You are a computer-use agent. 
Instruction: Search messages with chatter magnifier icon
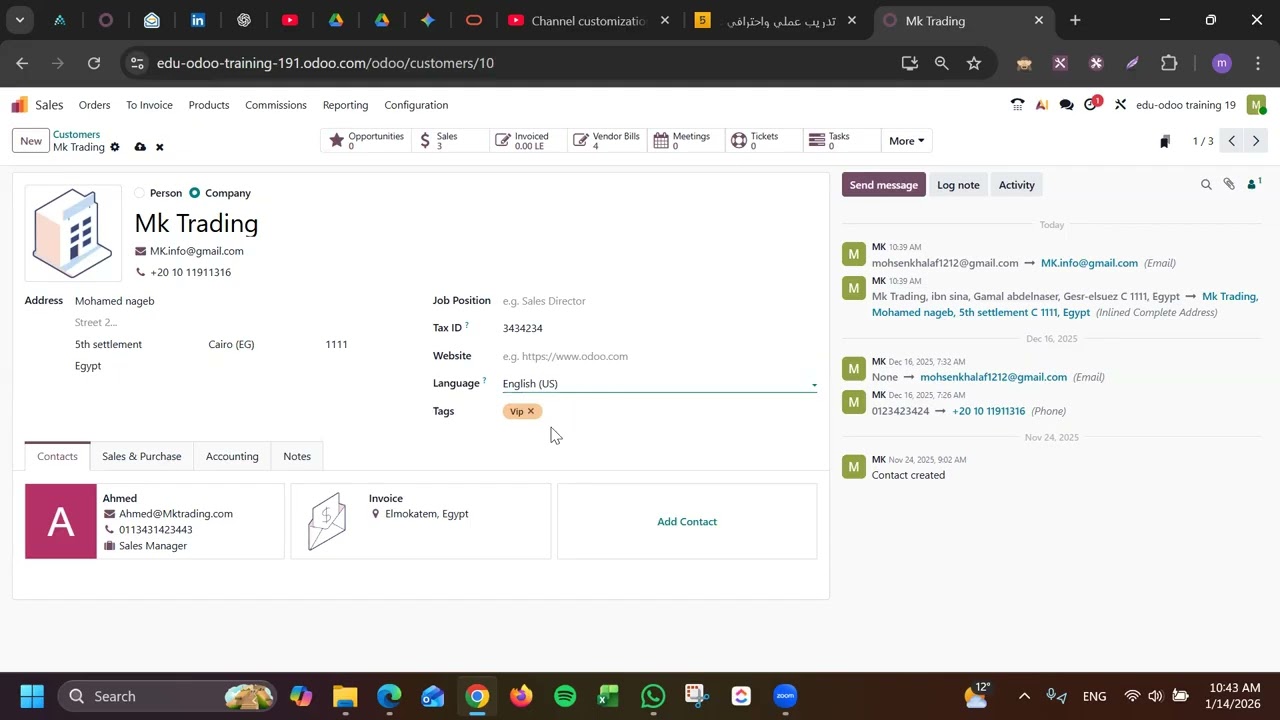pos(1206,185)
